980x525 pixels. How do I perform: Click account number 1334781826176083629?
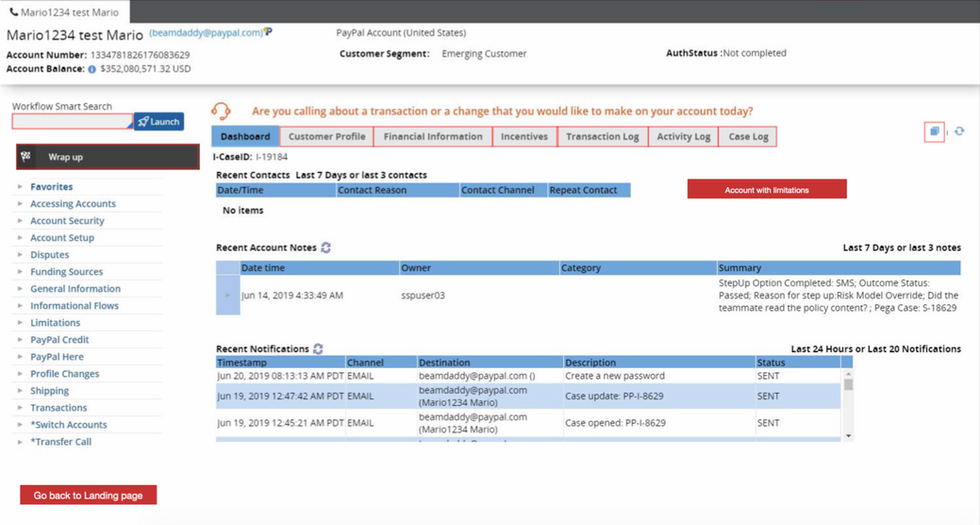pos(140,55)
